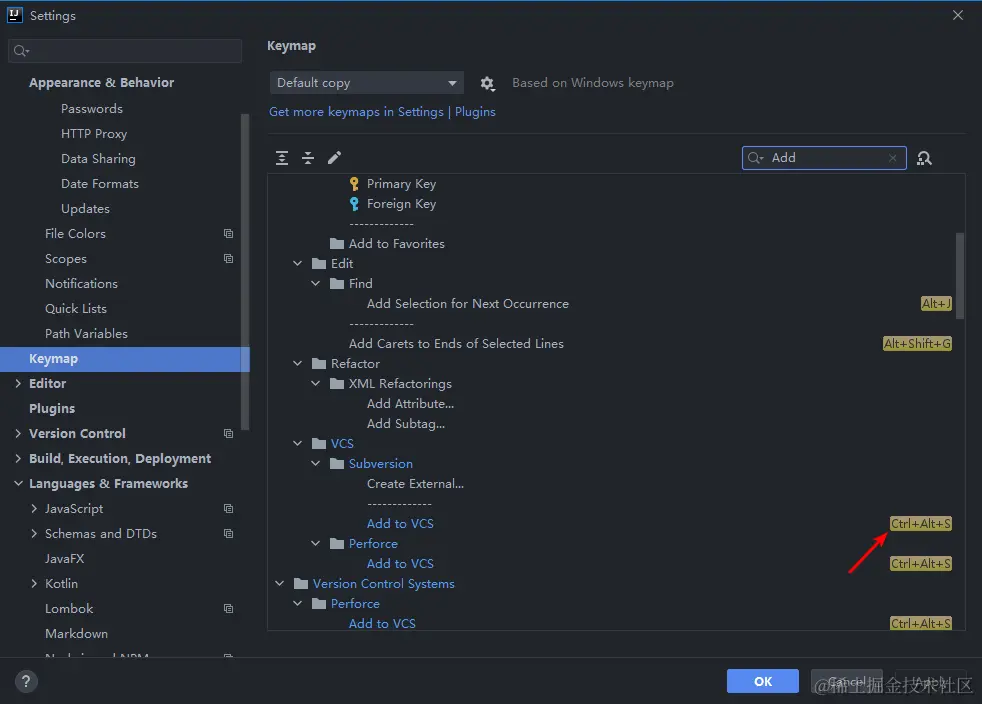Image resolution: width=982 pixels, height=704 pixels.
Task: Select Add Selection for Next Occurrence action
Action: (x=468, y=304)
